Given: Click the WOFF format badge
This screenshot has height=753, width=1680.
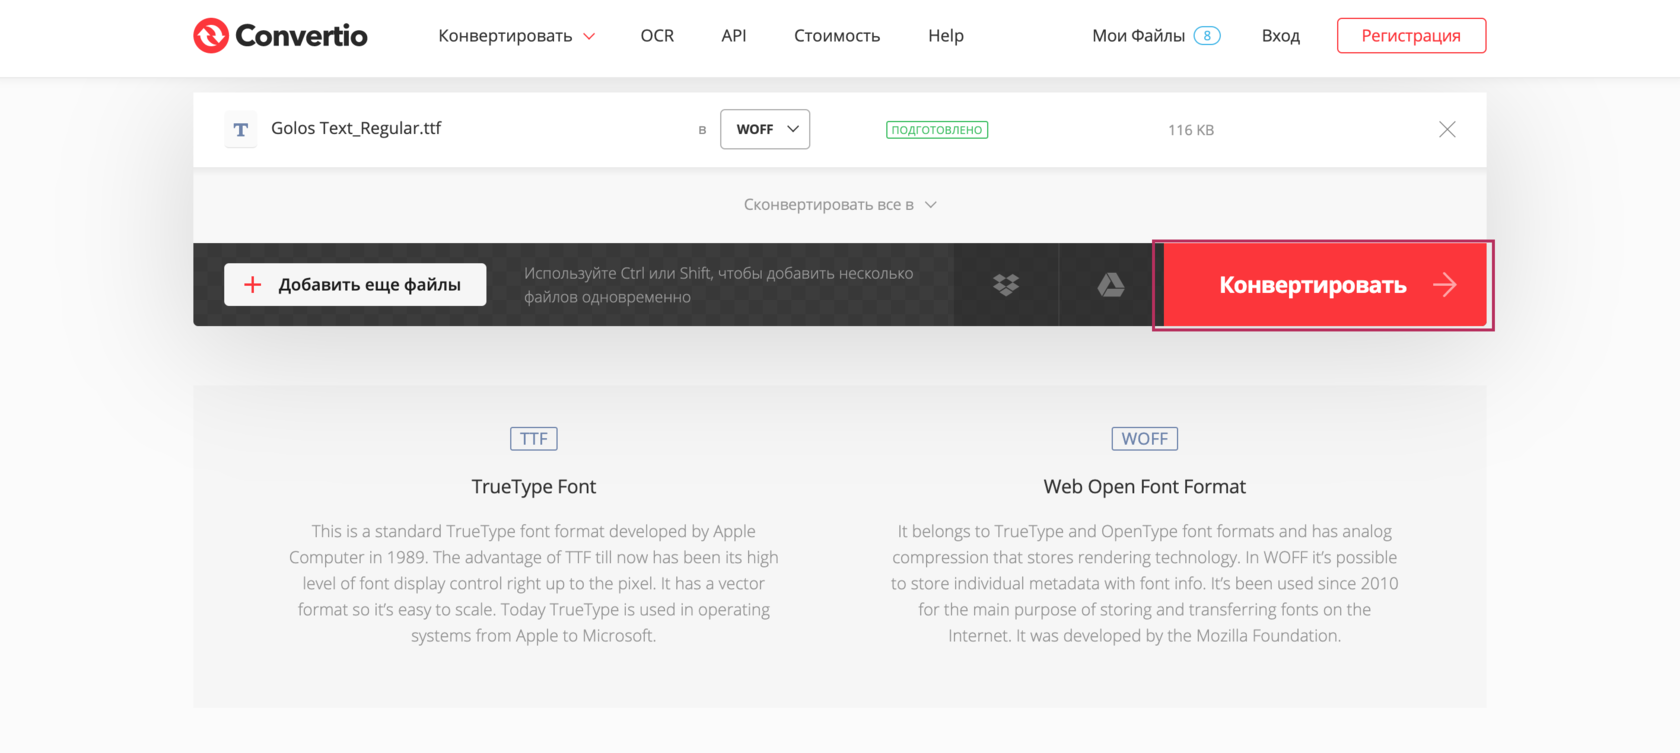Looking at the screenshot, I should pyautogui.click(x=1145, y=439).
